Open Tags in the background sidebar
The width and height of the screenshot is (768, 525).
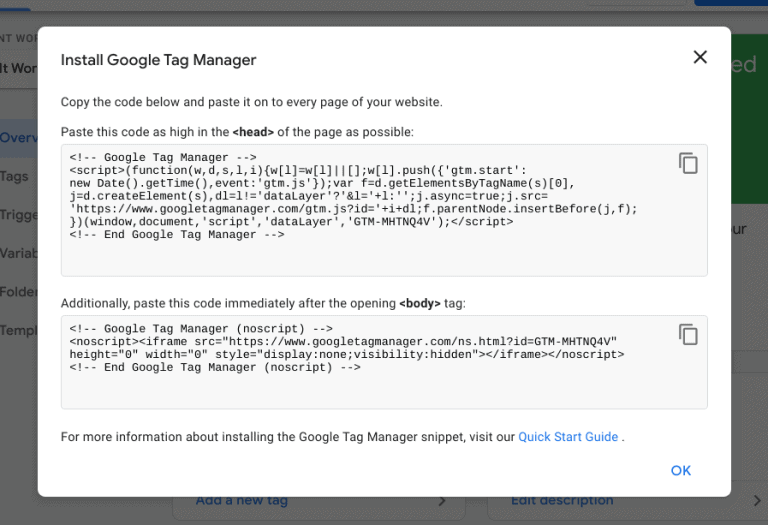click(14, 176)
